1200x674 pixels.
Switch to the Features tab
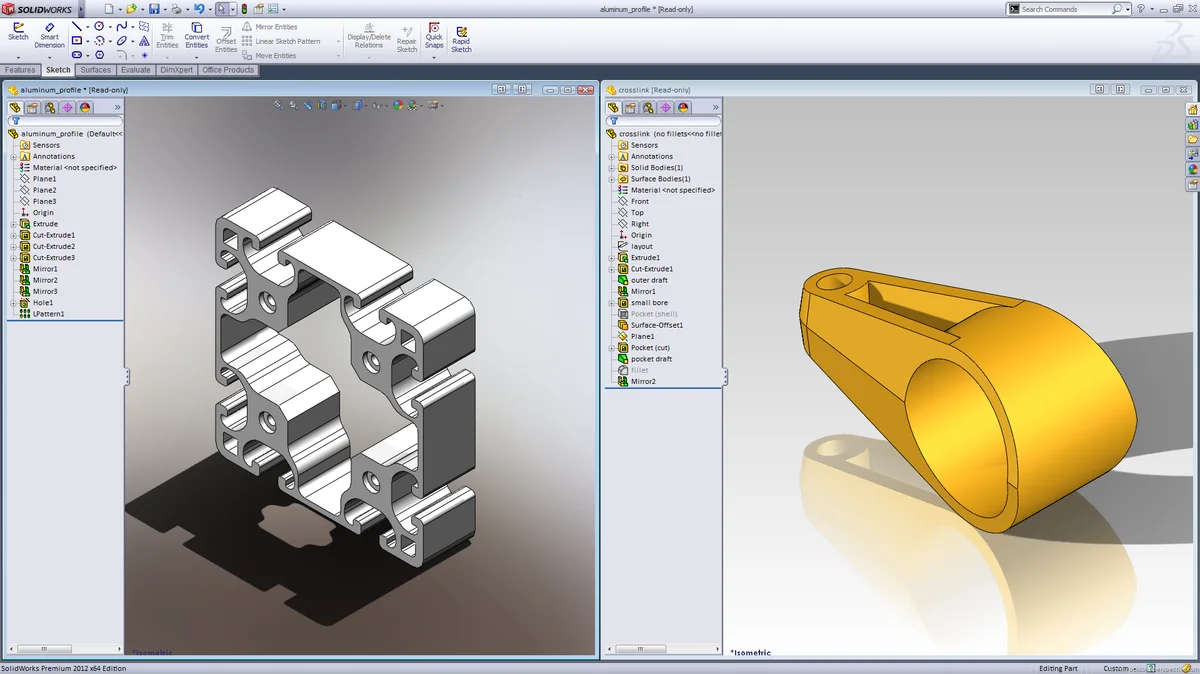20,70
